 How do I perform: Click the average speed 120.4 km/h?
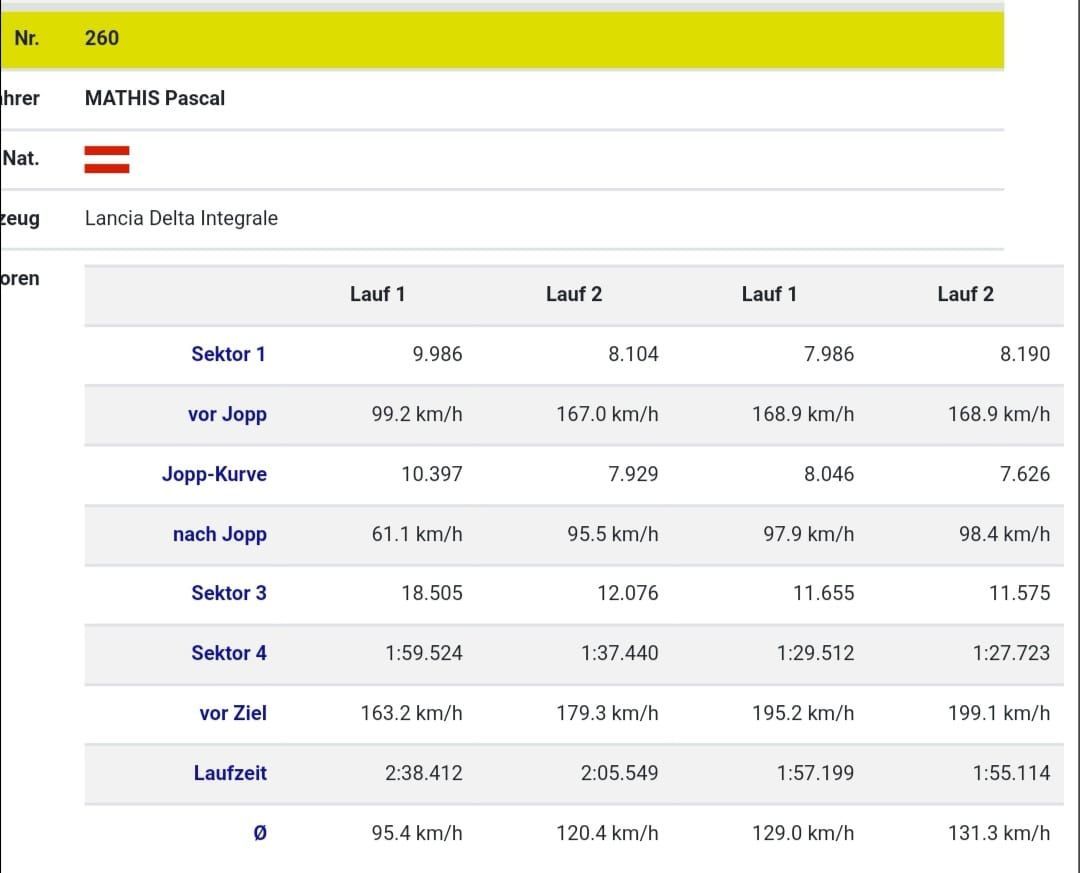click(x=608, y=833)
